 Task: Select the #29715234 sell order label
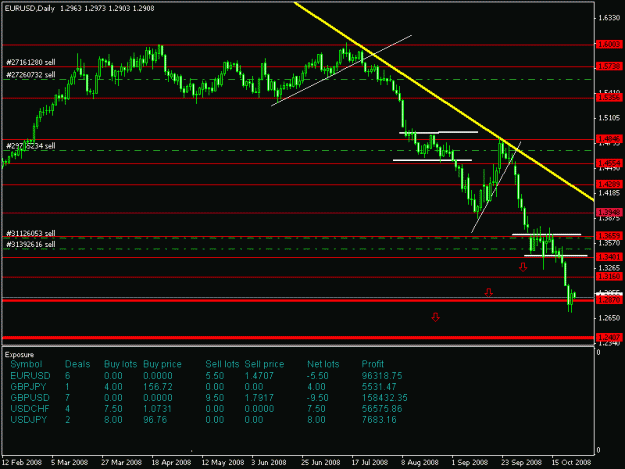(x=31, y=146)
